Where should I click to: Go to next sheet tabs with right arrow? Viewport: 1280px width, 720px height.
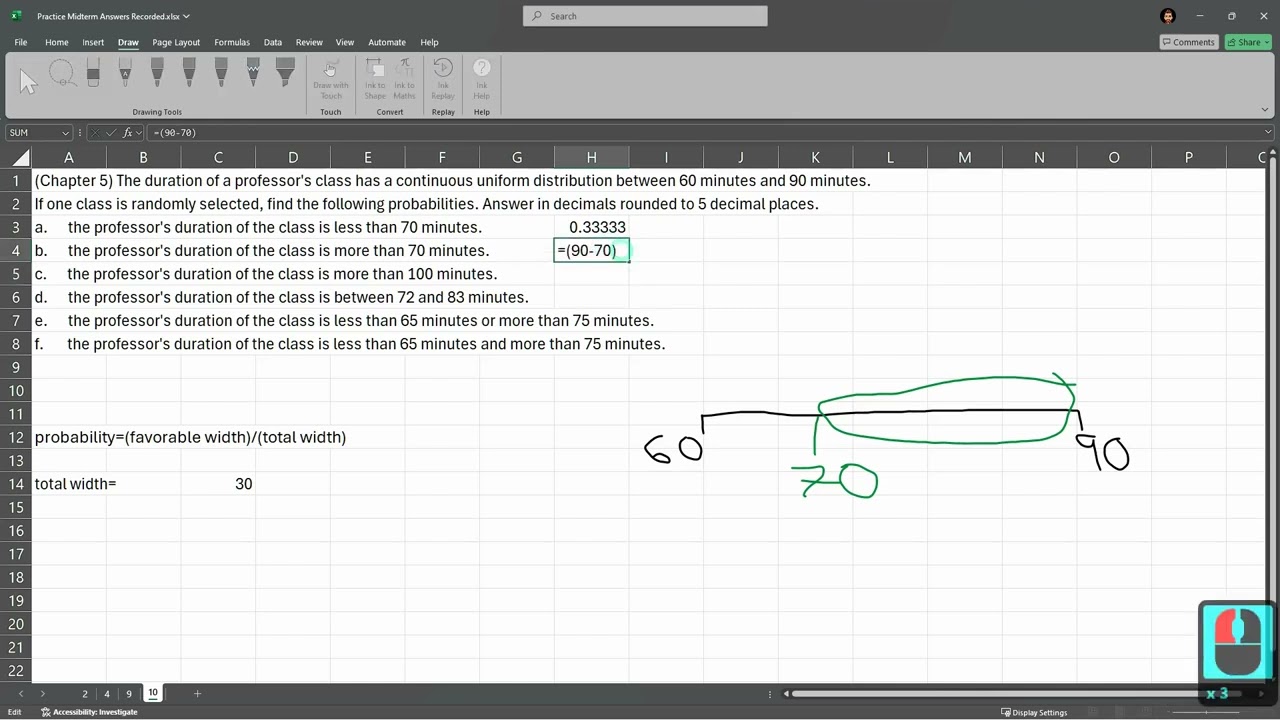42,693
